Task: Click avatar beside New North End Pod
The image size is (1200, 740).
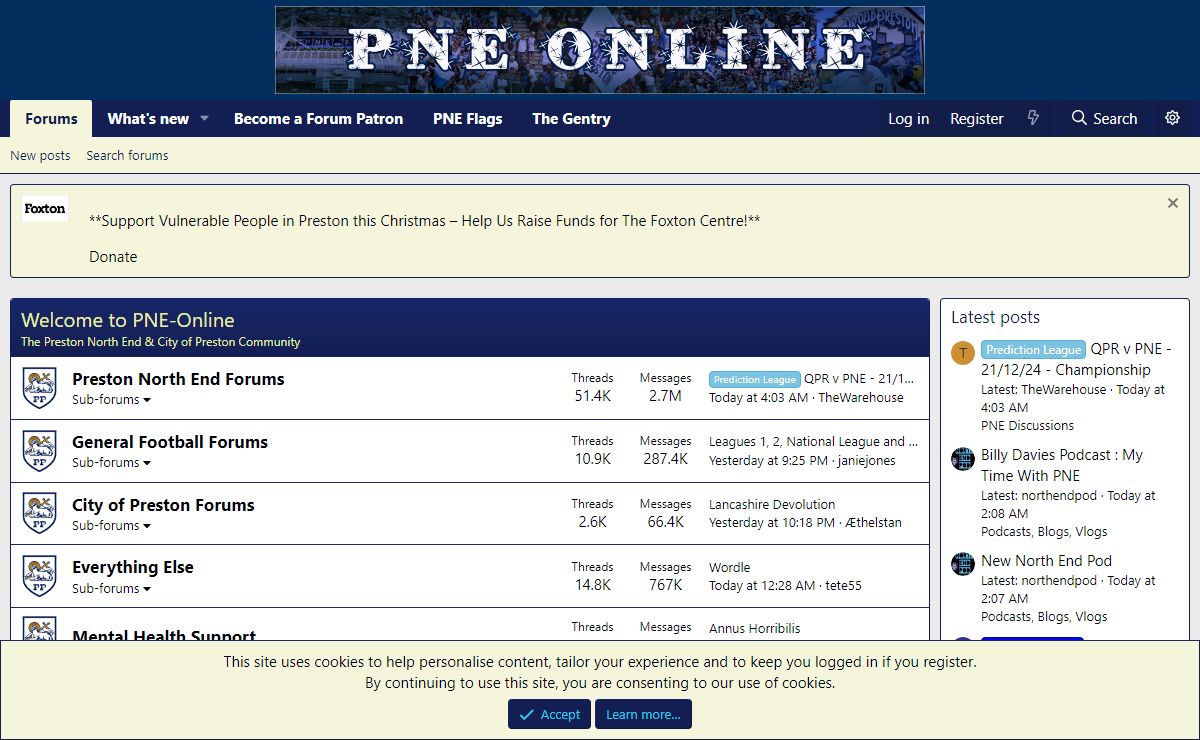Action: click(963, 563)
